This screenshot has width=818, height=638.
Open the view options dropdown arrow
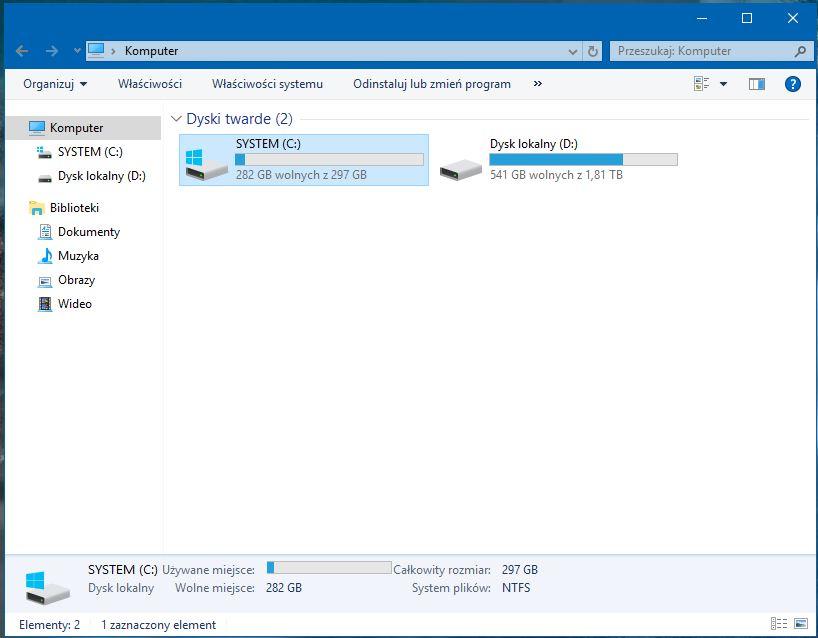pos(723,84)
